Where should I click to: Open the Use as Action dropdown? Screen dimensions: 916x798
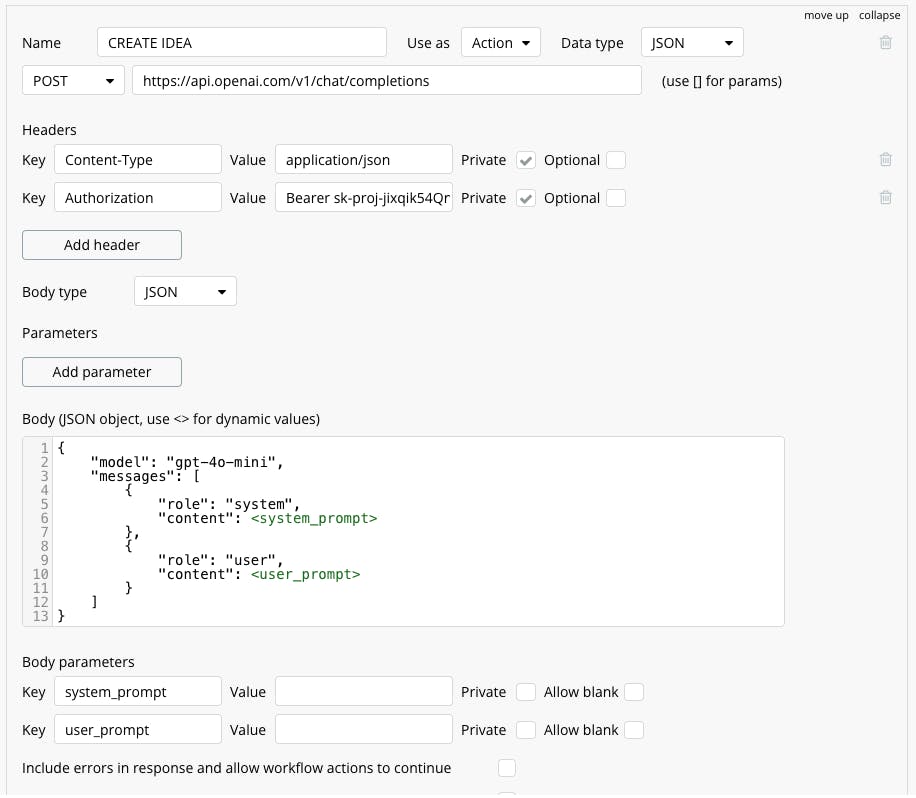tap(501, 43)
